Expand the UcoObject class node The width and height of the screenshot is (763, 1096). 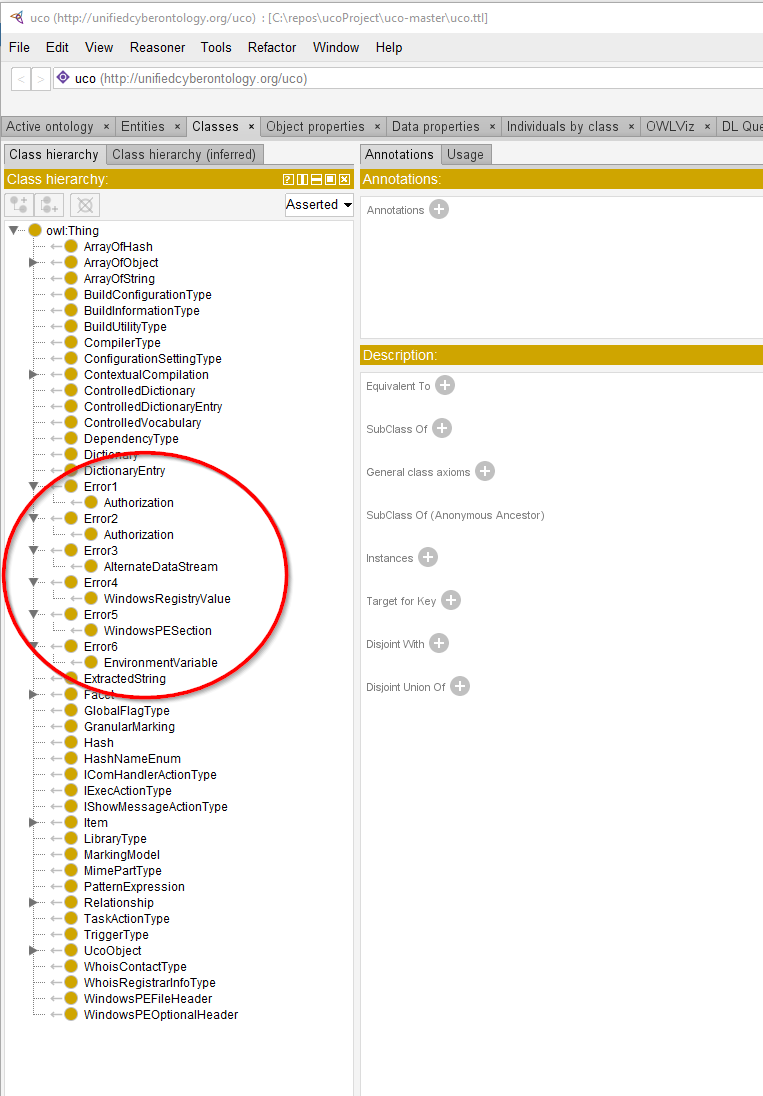pos(33,950)
